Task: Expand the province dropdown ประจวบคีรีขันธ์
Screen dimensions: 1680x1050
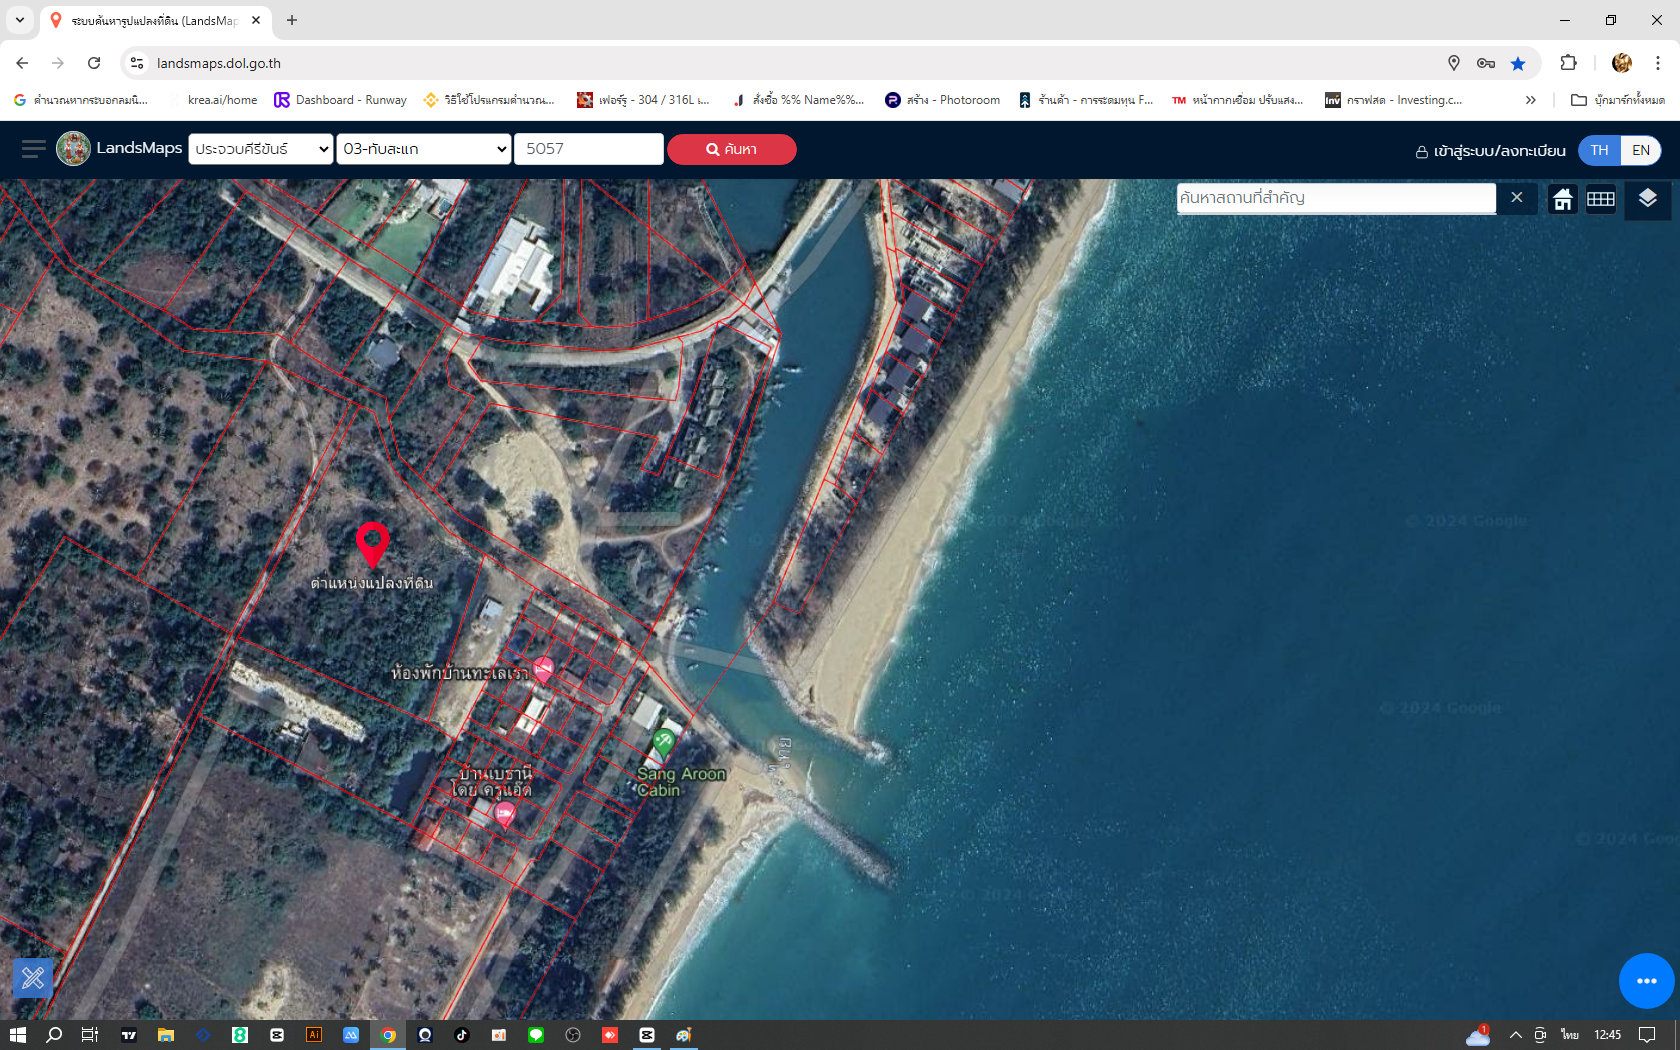Action: coord(260,149)
